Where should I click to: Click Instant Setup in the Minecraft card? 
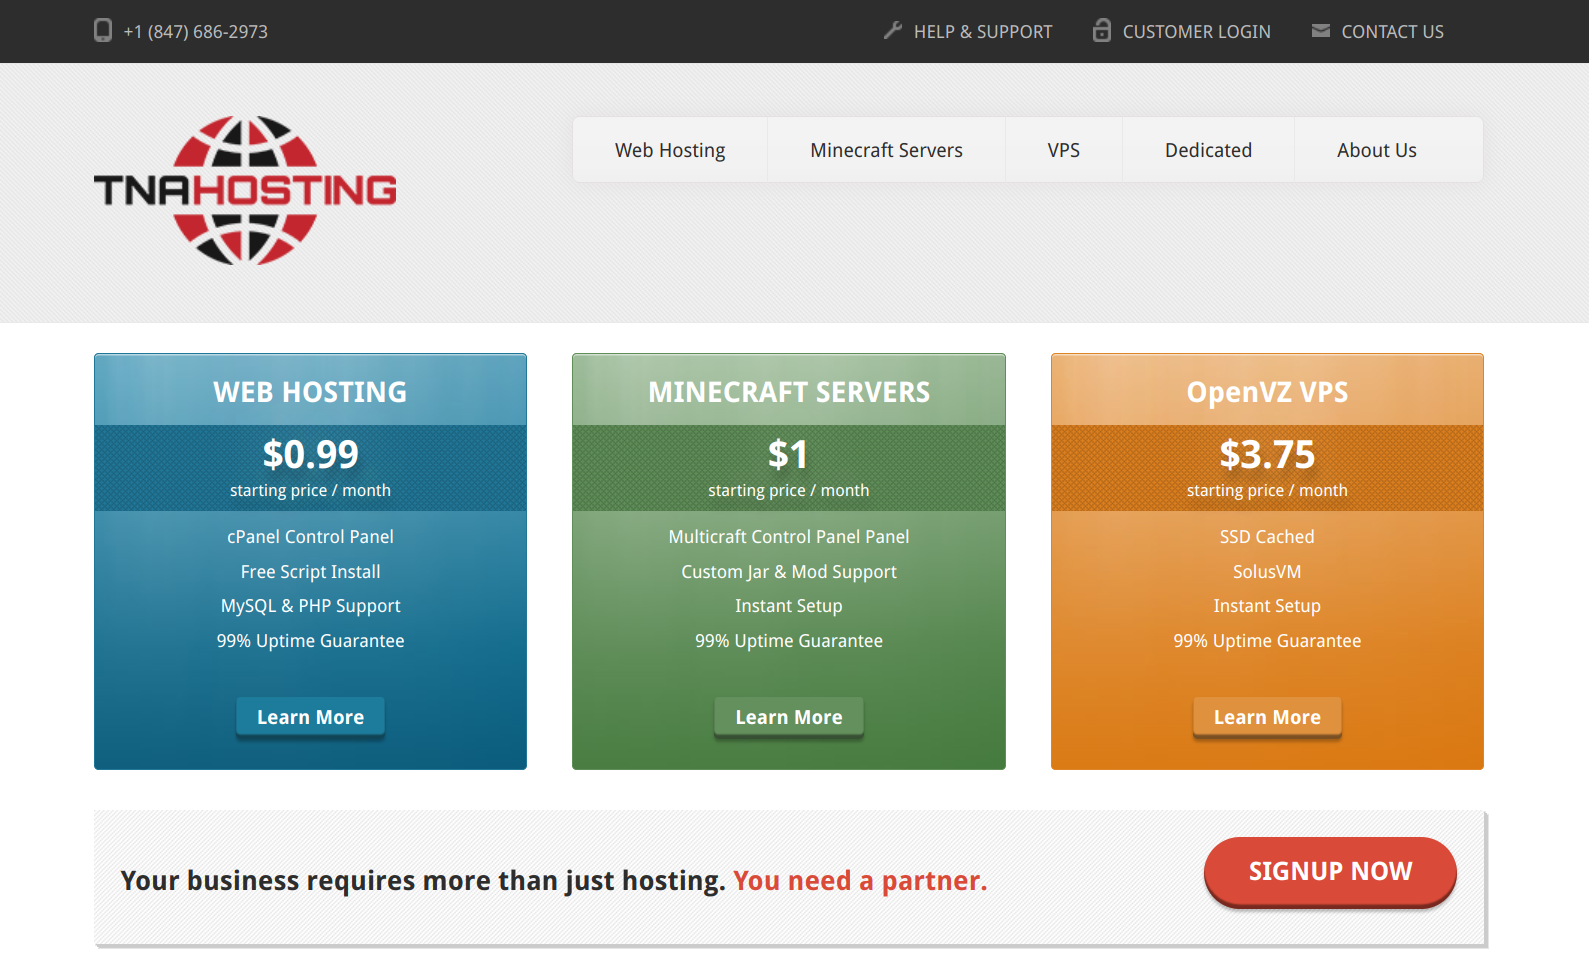tap(789, 606)
